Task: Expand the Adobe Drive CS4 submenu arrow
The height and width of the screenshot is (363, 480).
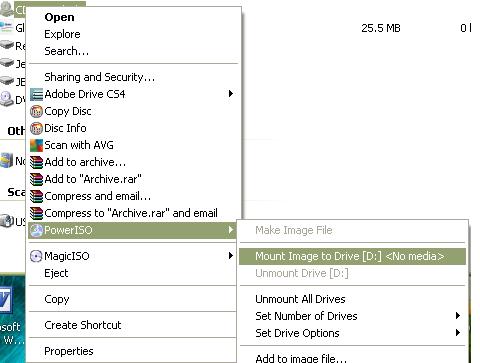Action: [231, 94]
